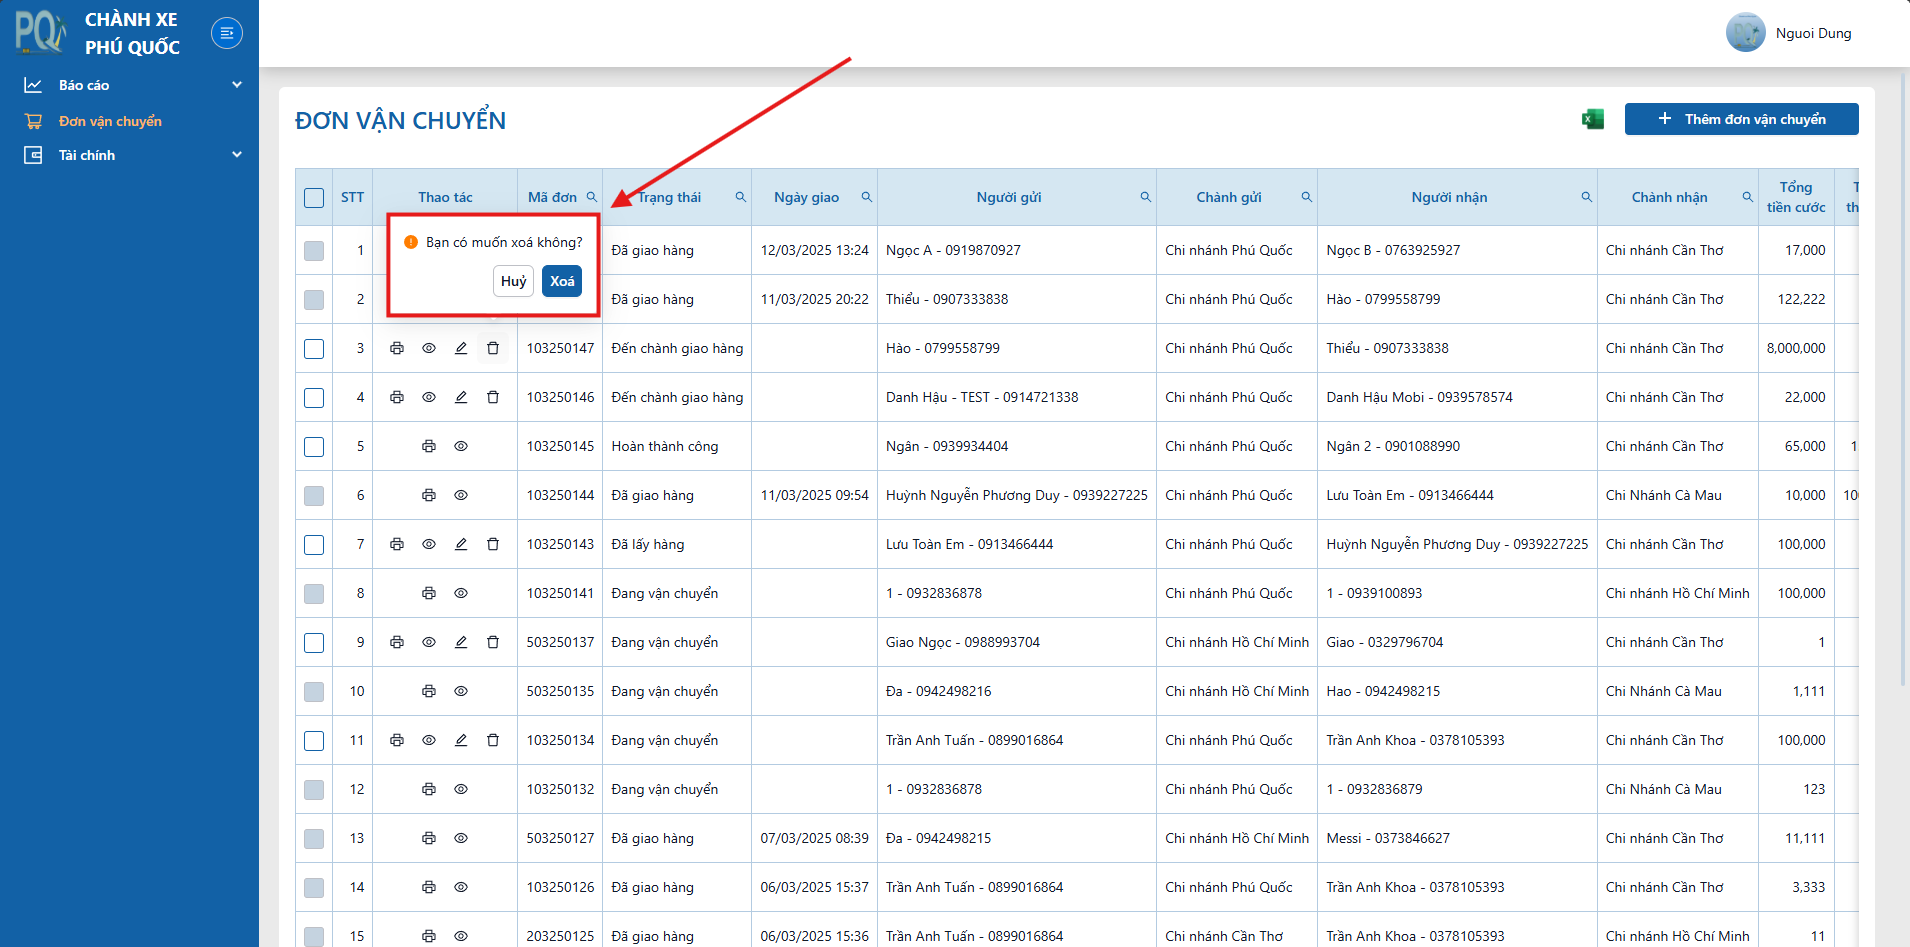1910x947 pixels.
Task: Print order 103250141
Action: 429,593
